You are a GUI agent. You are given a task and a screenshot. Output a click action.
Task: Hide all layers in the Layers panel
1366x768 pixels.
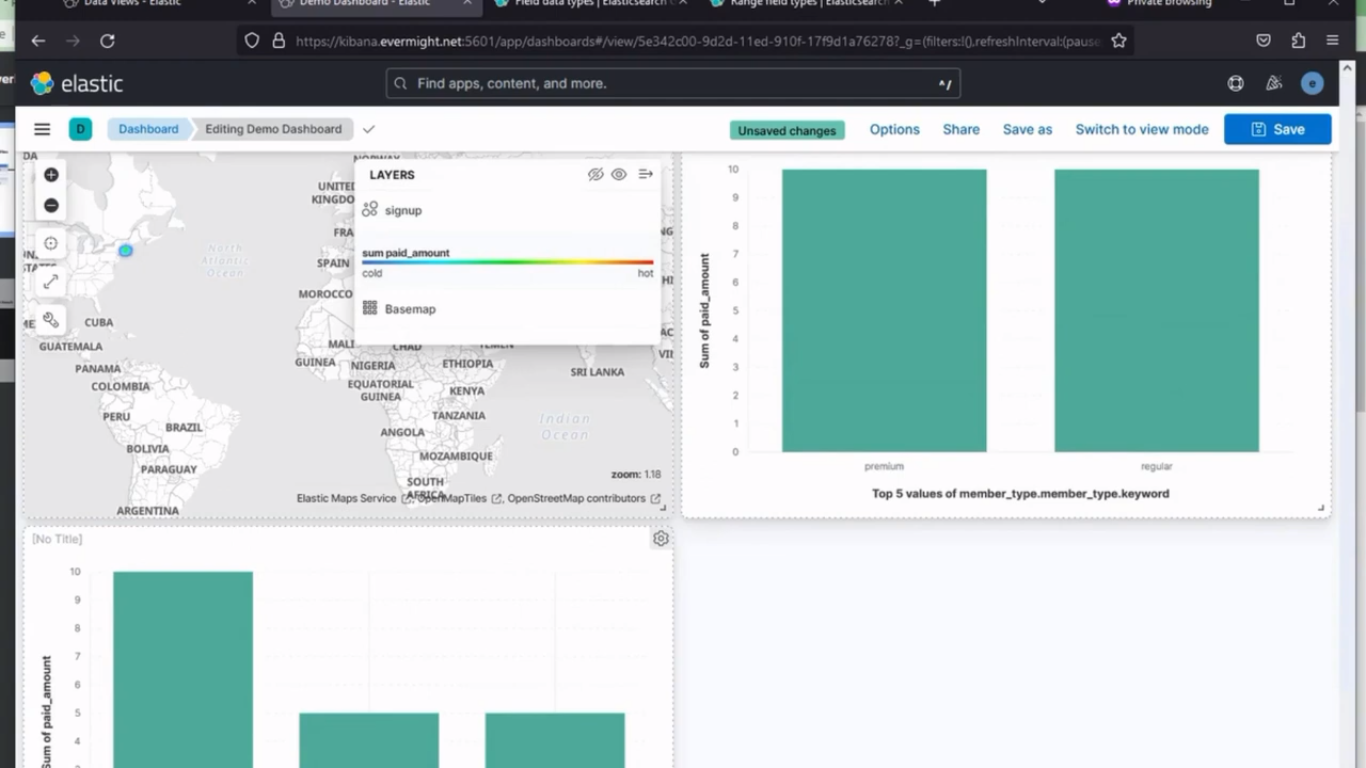pyautogui.click(x=595, y=174)
